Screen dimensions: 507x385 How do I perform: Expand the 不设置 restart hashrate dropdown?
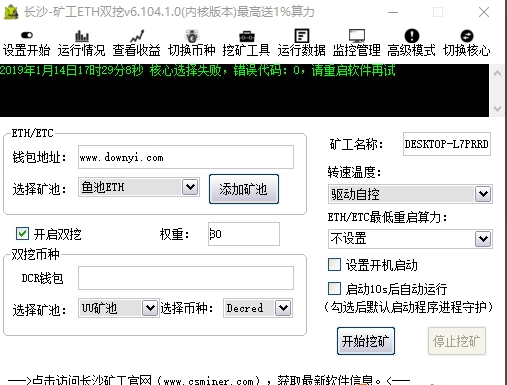[483, 239]
